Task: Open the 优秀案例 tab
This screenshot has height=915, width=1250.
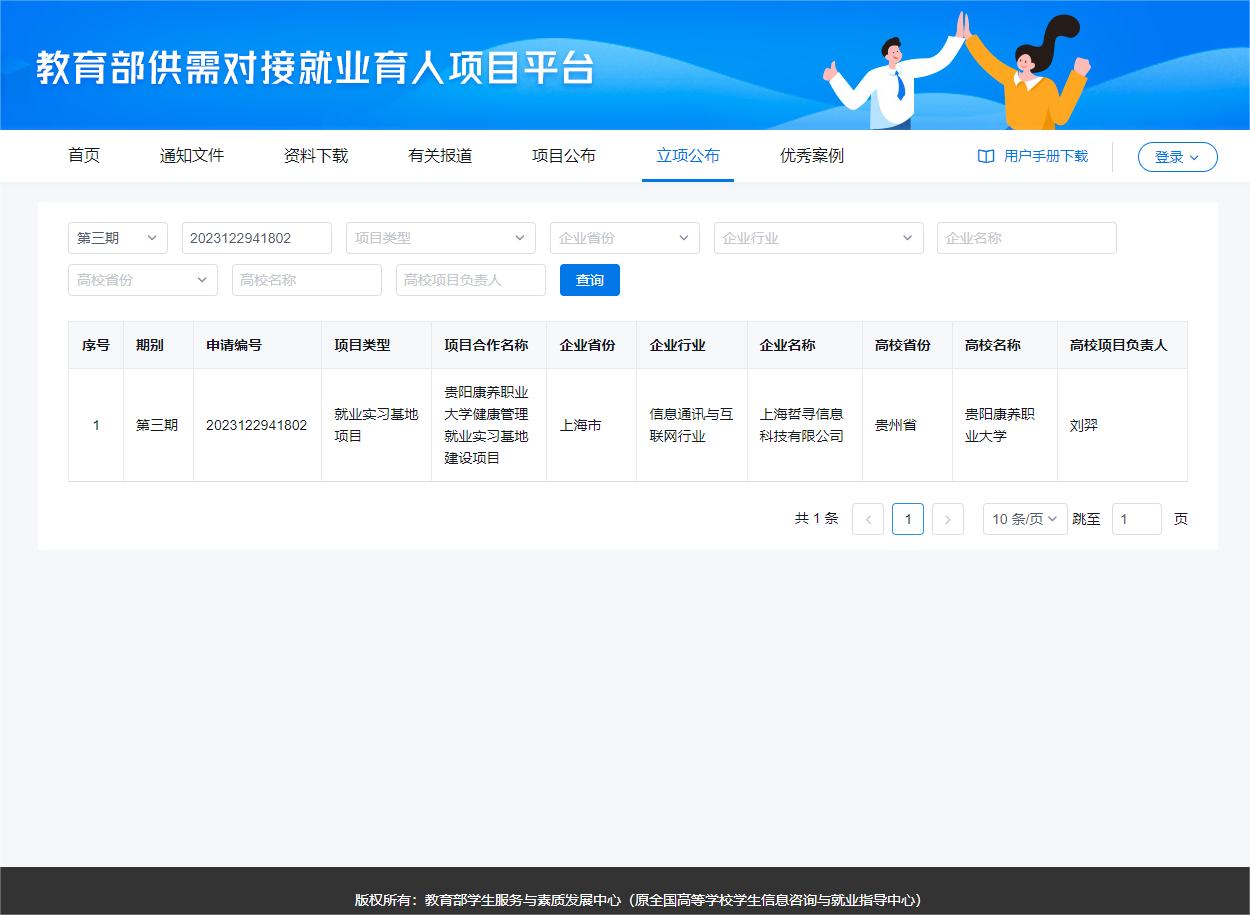Action: (x=811, y=156)
